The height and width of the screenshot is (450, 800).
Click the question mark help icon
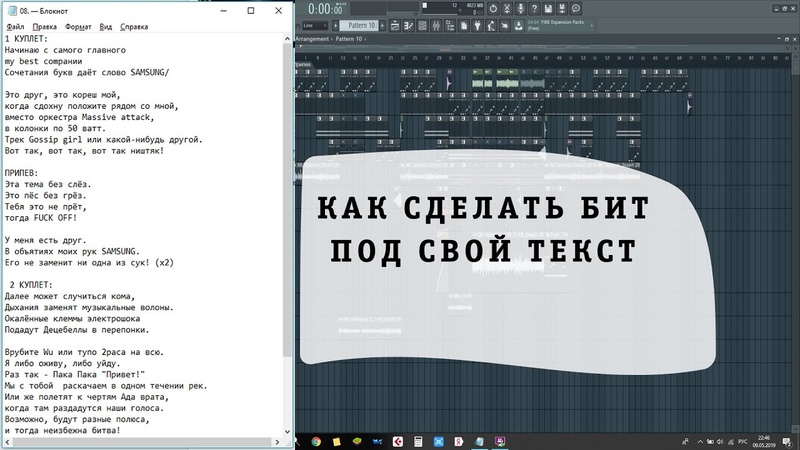point(534,8)
